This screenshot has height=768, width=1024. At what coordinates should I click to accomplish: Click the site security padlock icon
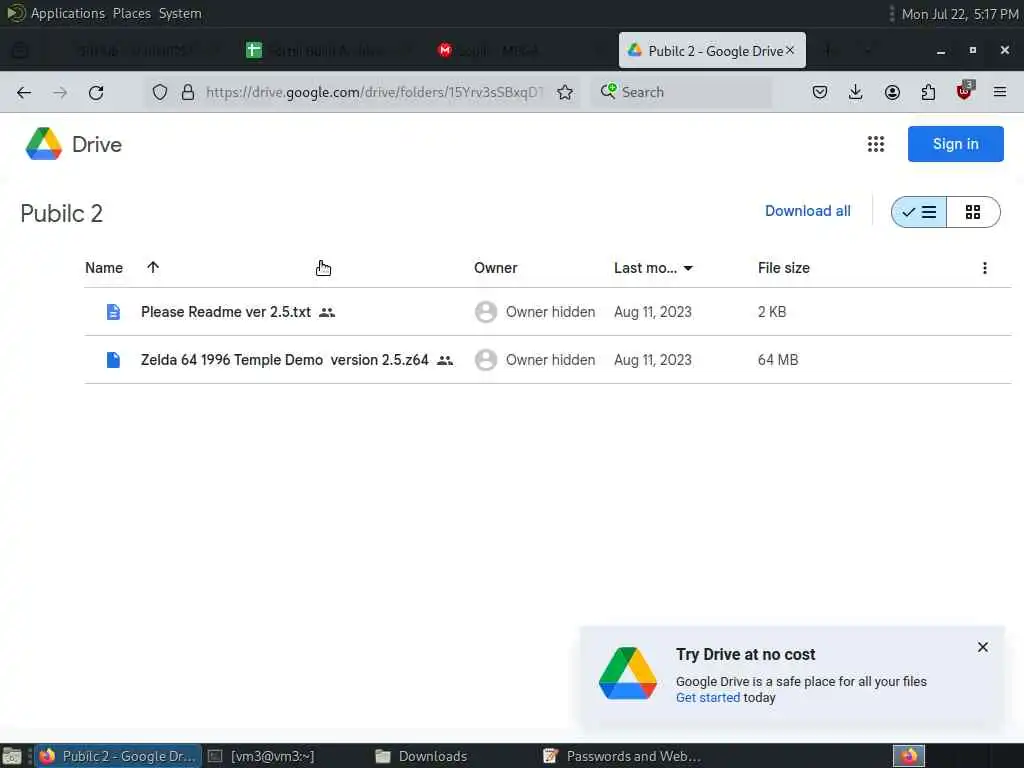[x=188, y=92]
